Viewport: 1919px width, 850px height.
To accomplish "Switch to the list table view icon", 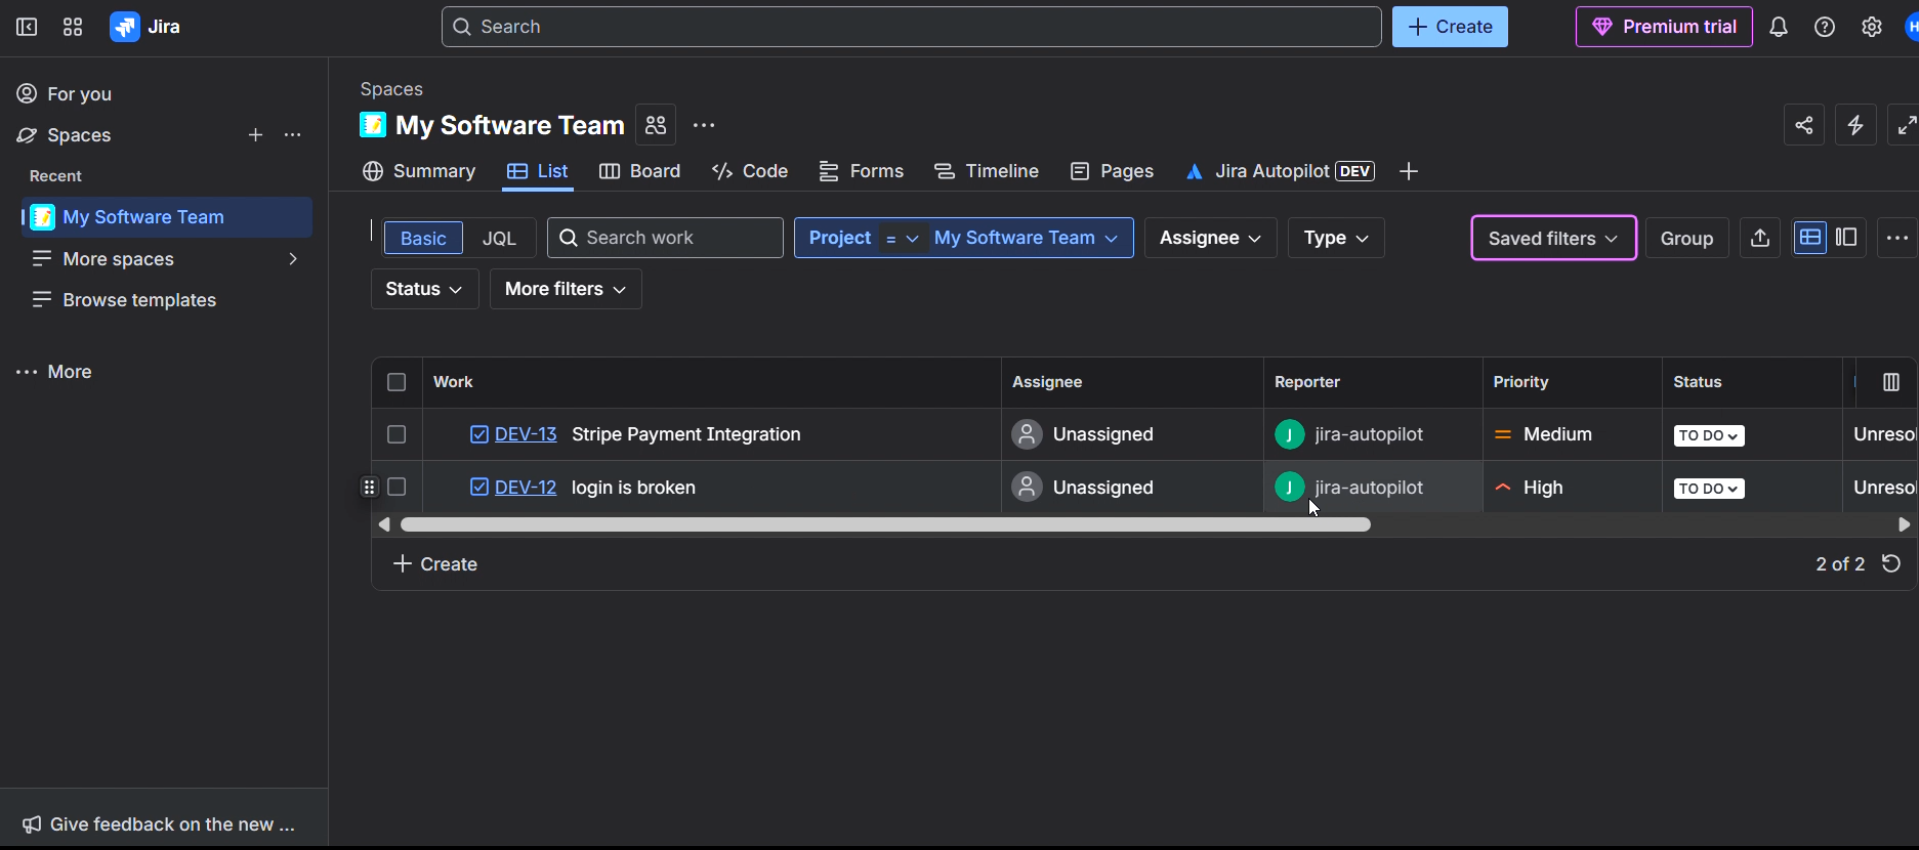I will pyautogui.click(x=1810, y=238).
